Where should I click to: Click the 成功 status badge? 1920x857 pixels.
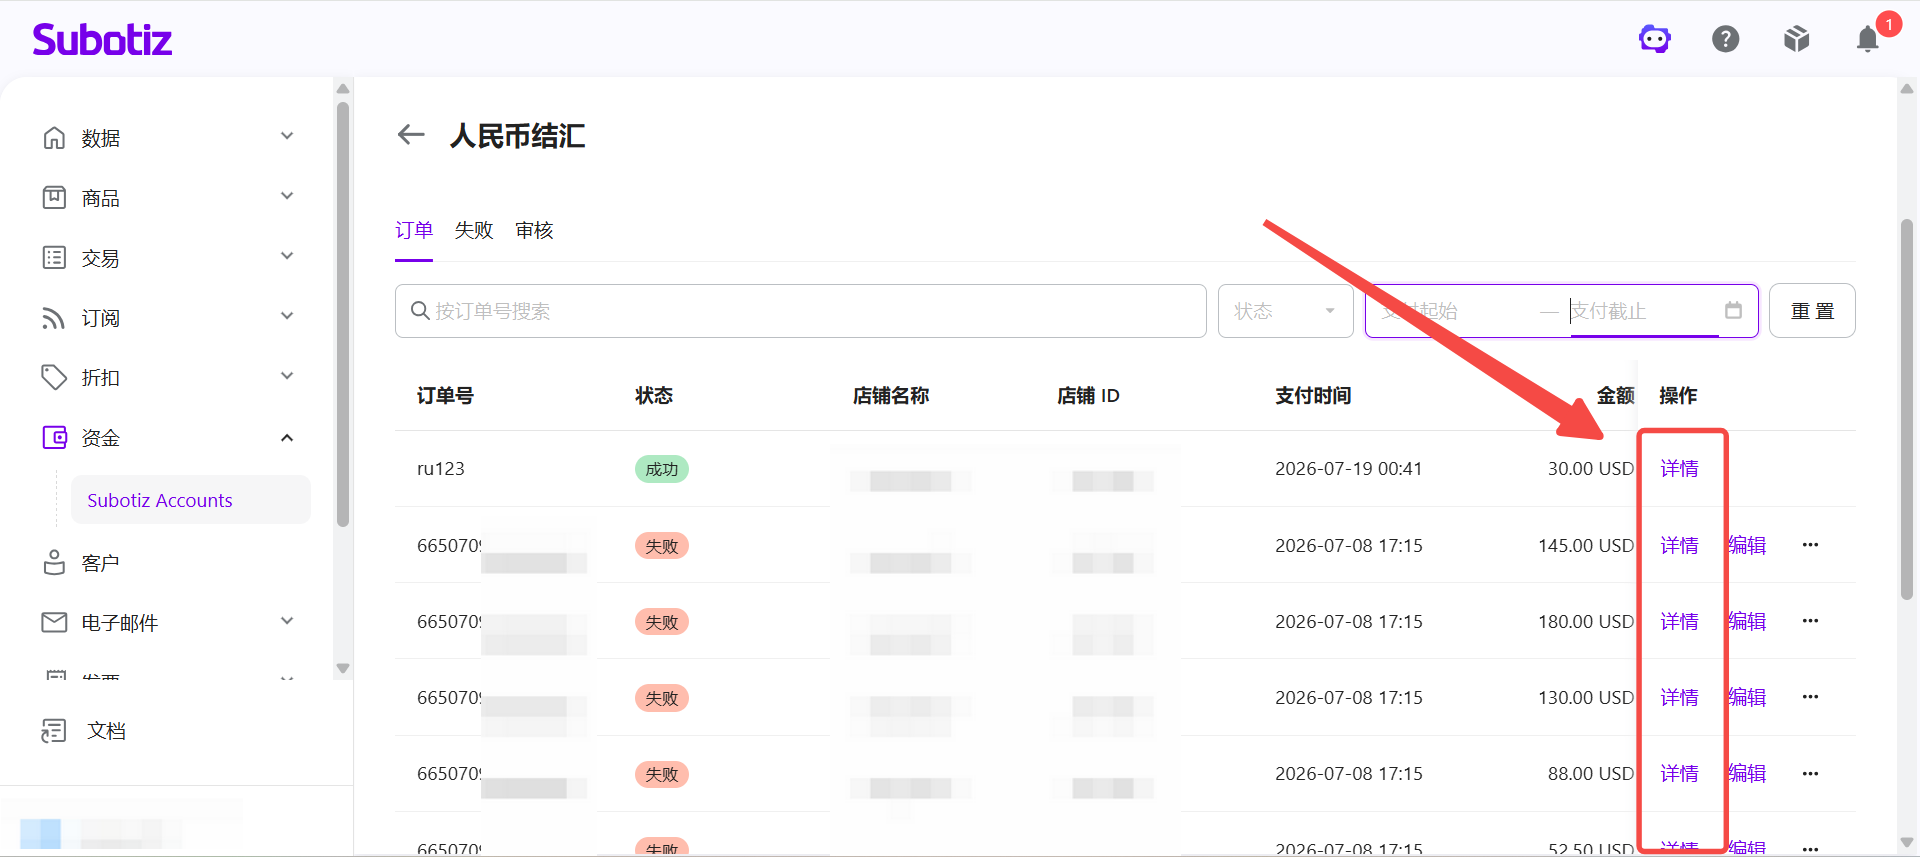pyautogui.click(x=661, y=469)
